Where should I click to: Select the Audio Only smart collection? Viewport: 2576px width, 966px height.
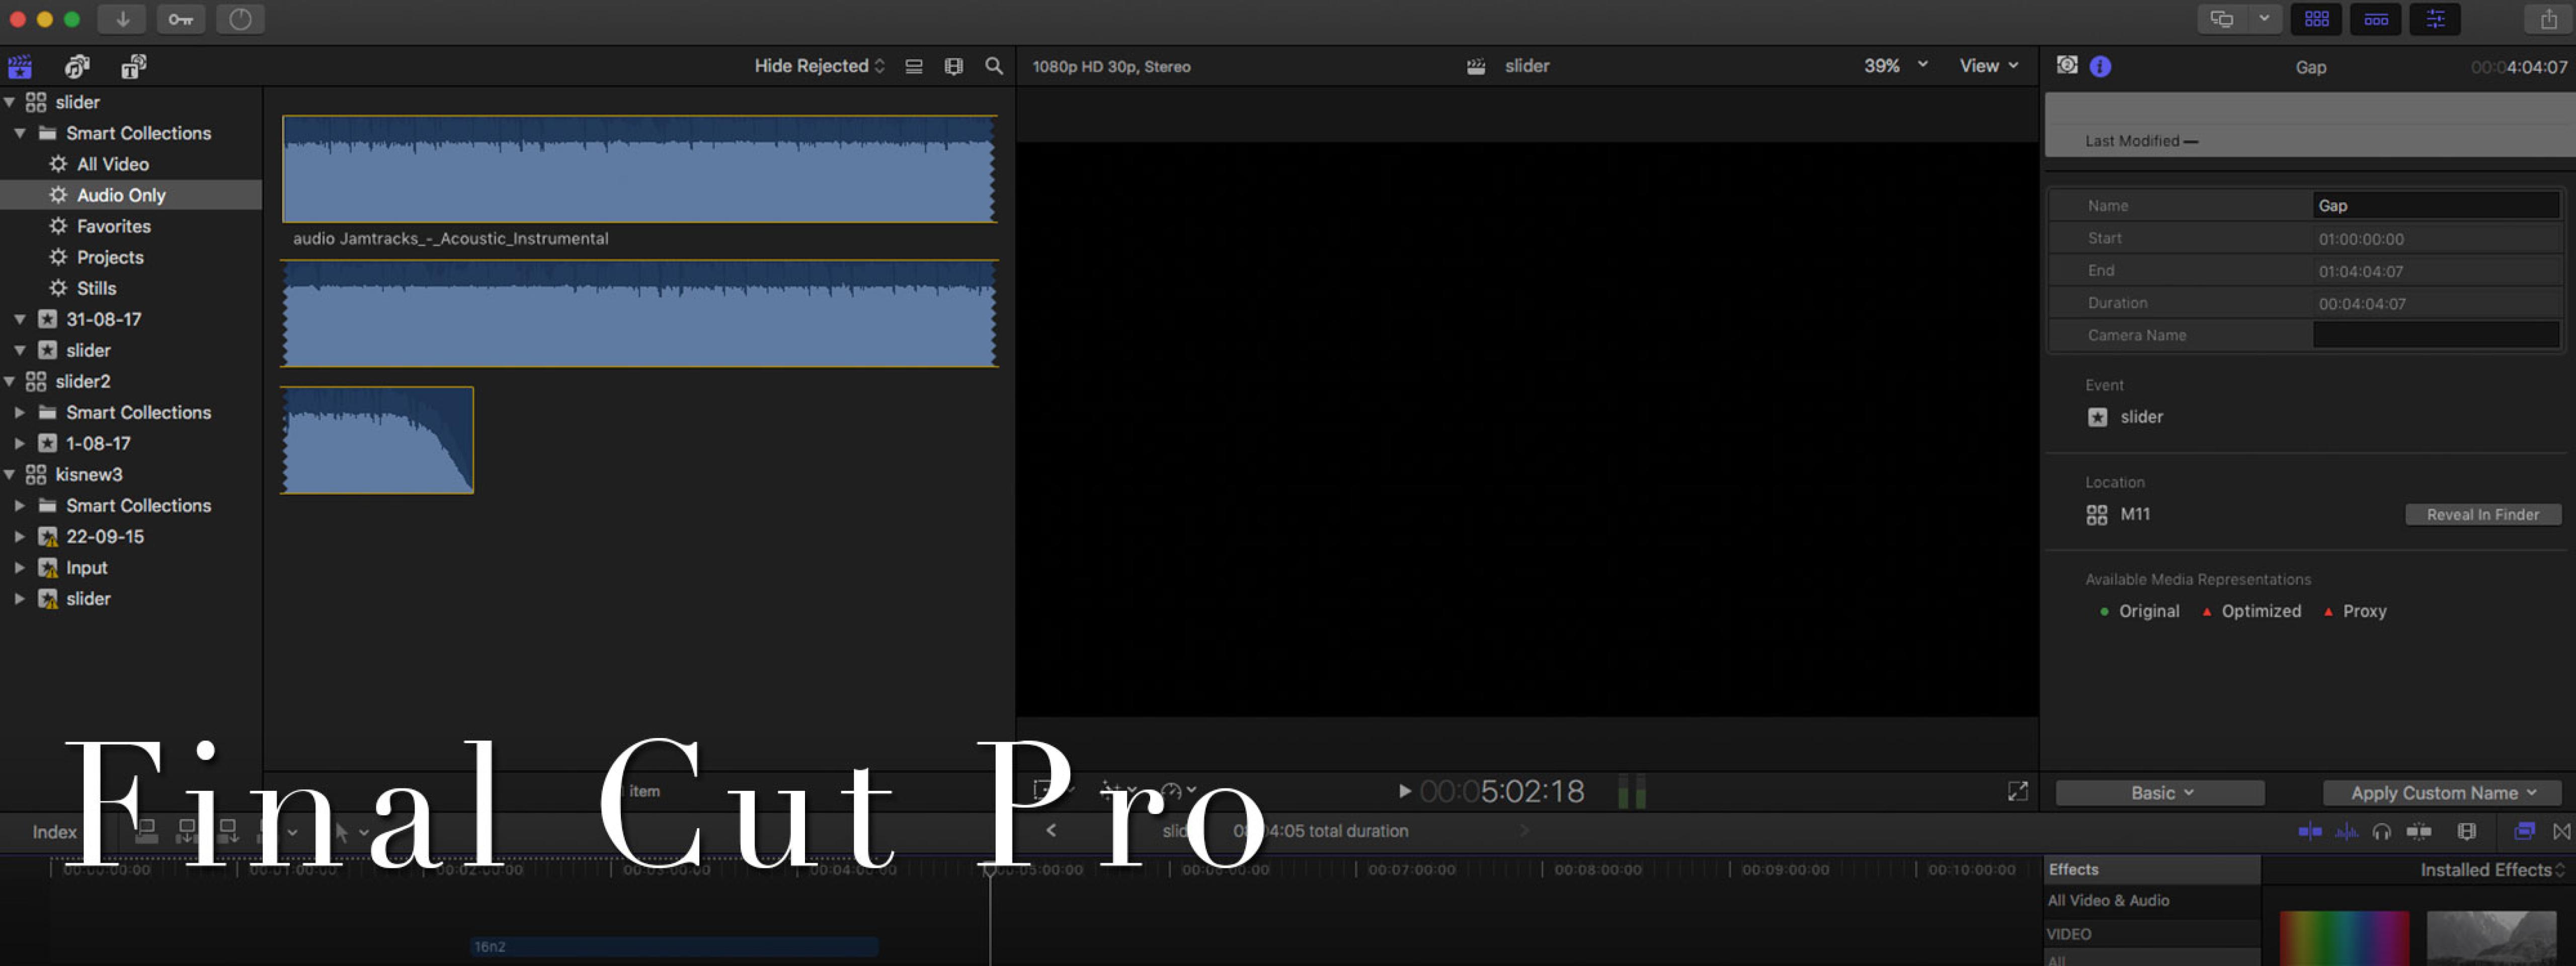tap(121, 195)
